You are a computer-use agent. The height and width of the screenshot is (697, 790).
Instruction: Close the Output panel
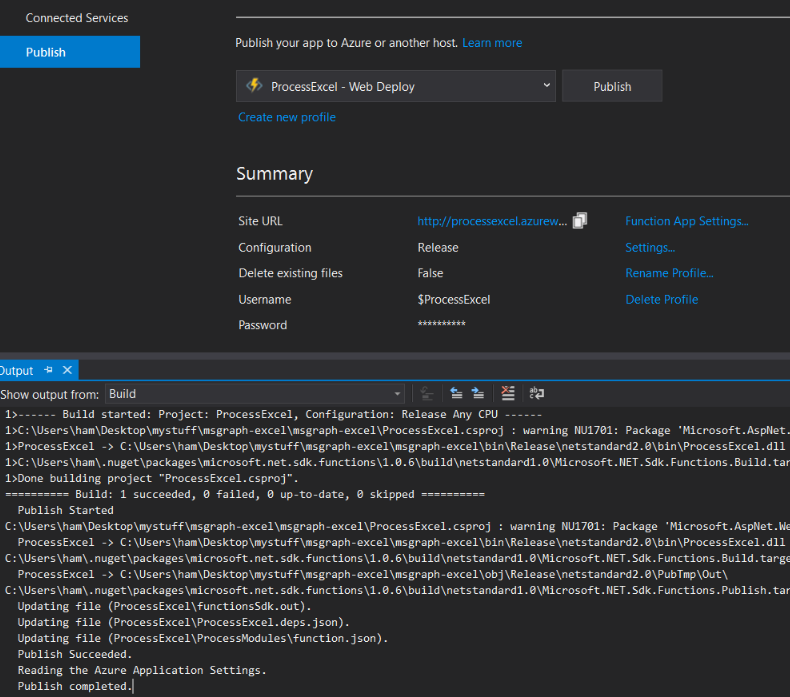(66, 370)
